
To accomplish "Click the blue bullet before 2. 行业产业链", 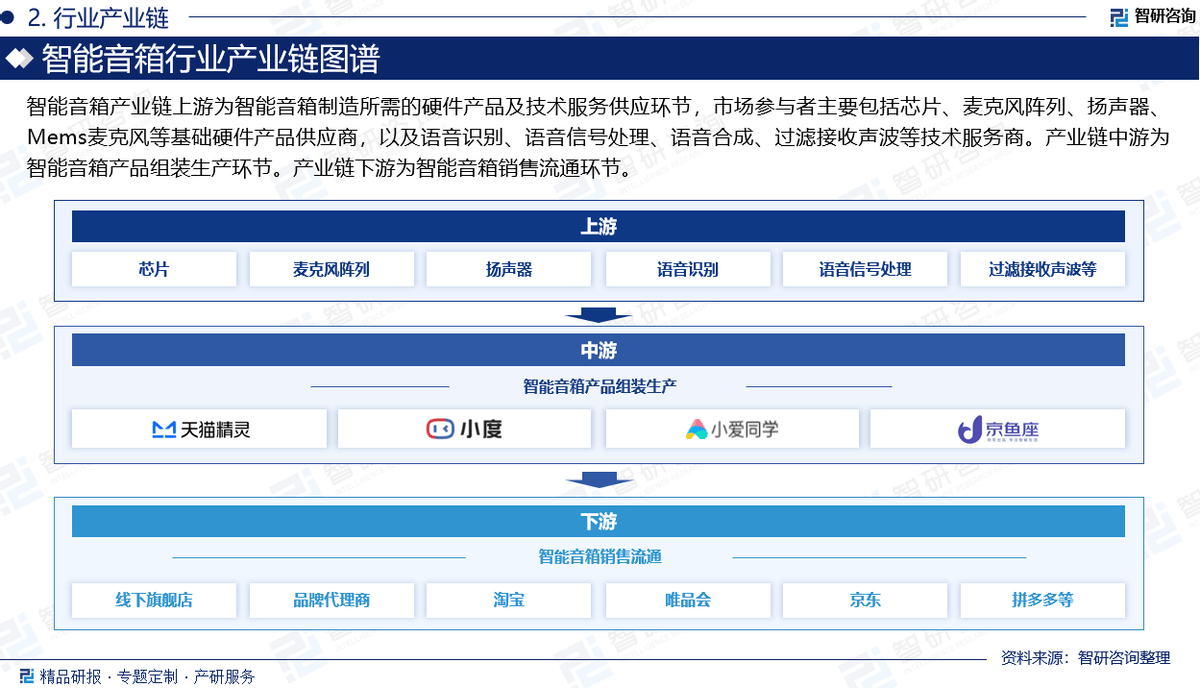I will (x=8, y=16).
